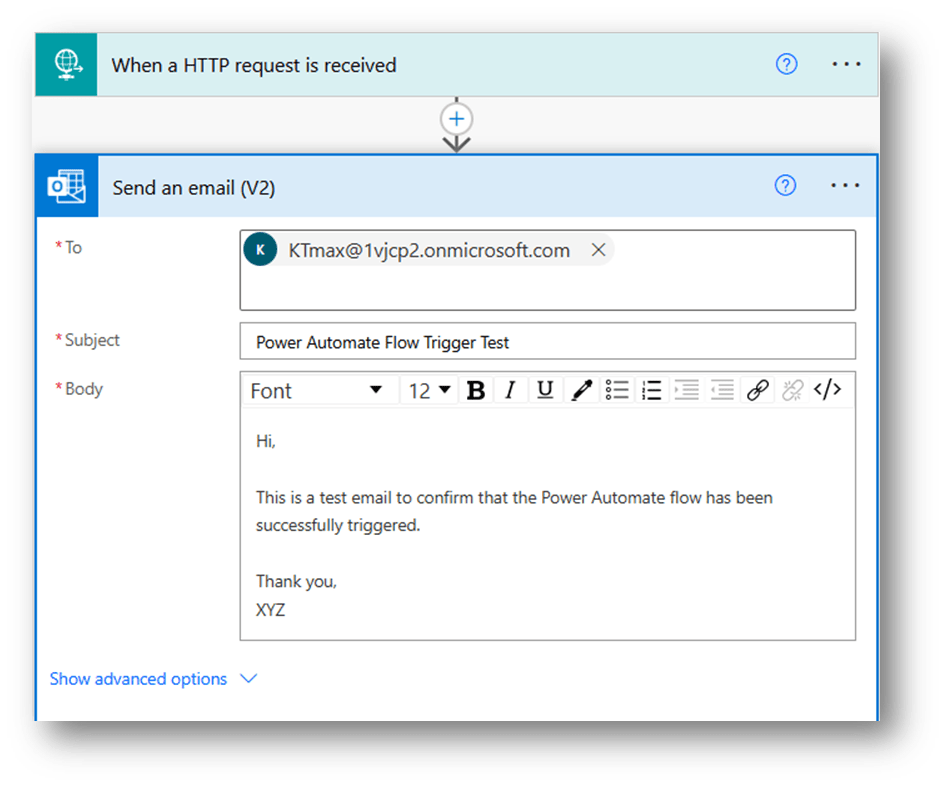This screenshot has height=786, width=945.
Task: Open help for Send an email (V2)
Action: [786, 186]
